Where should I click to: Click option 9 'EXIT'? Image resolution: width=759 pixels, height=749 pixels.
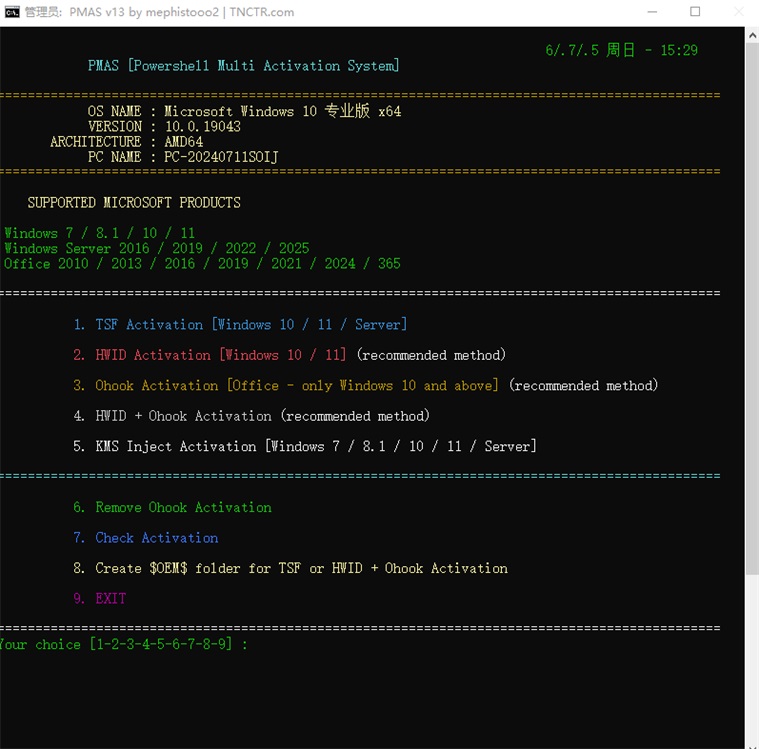tap(100, 599)
